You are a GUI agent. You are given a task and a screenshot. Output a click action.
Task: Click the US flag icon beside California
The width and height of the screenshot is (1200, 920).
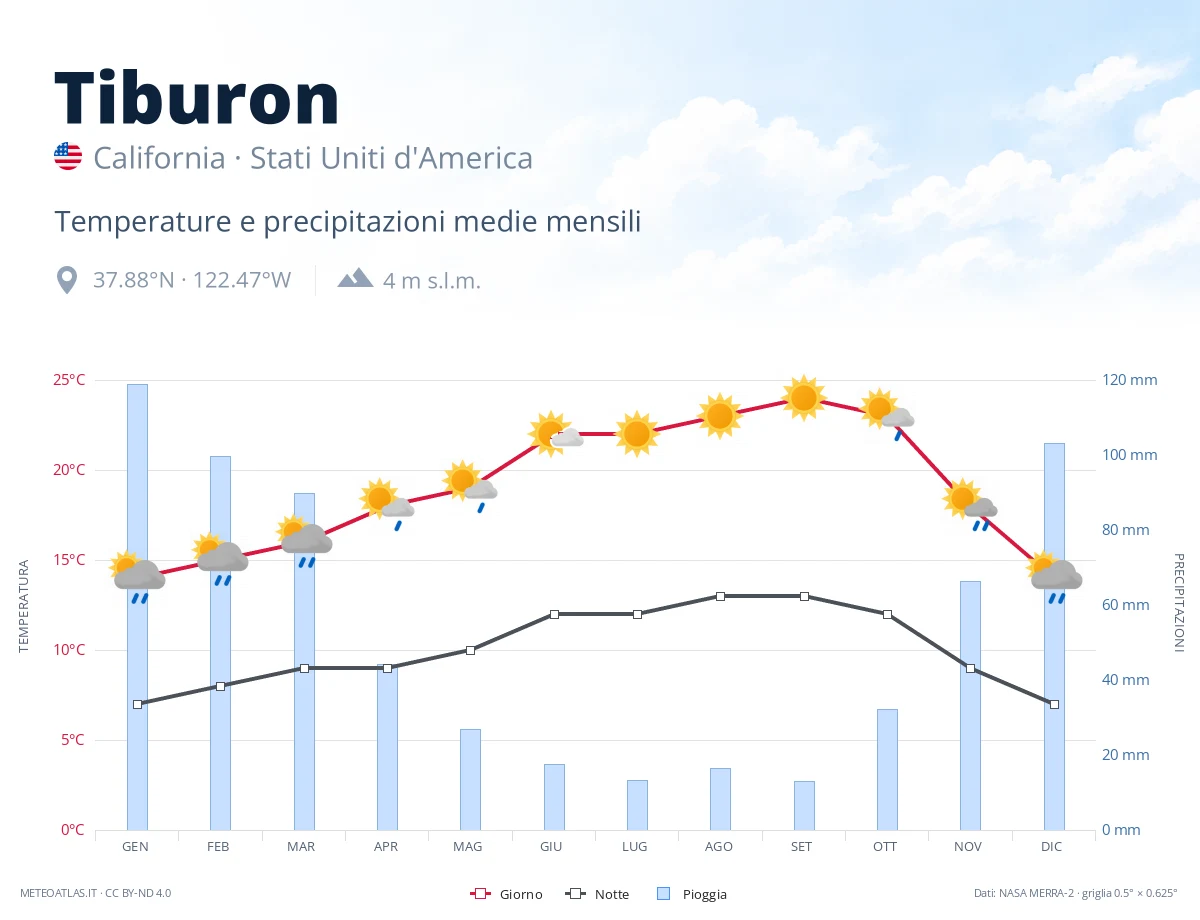(68, 156)
